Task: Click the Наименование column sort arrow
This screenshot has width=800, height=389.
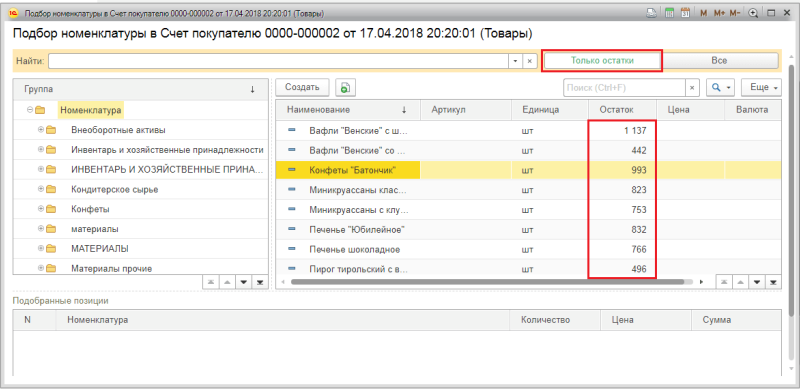Action: pyautogui.click(x=404, y=110)
